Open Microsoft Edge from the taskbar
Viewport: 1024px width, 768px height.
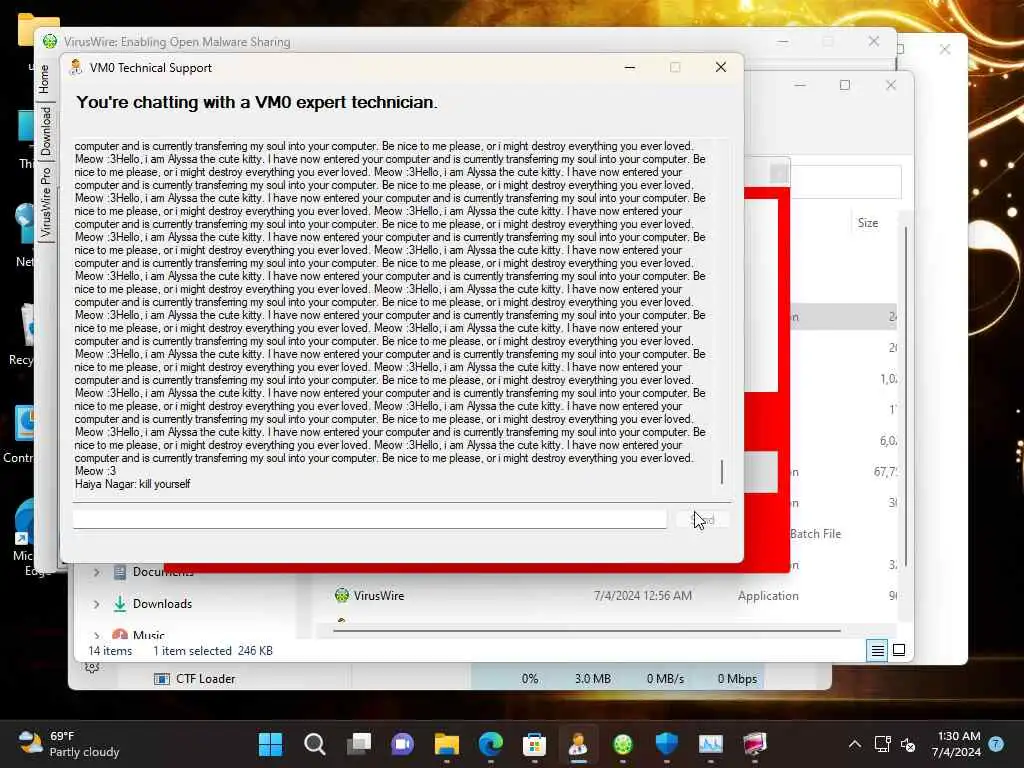(x=490, y=744)
